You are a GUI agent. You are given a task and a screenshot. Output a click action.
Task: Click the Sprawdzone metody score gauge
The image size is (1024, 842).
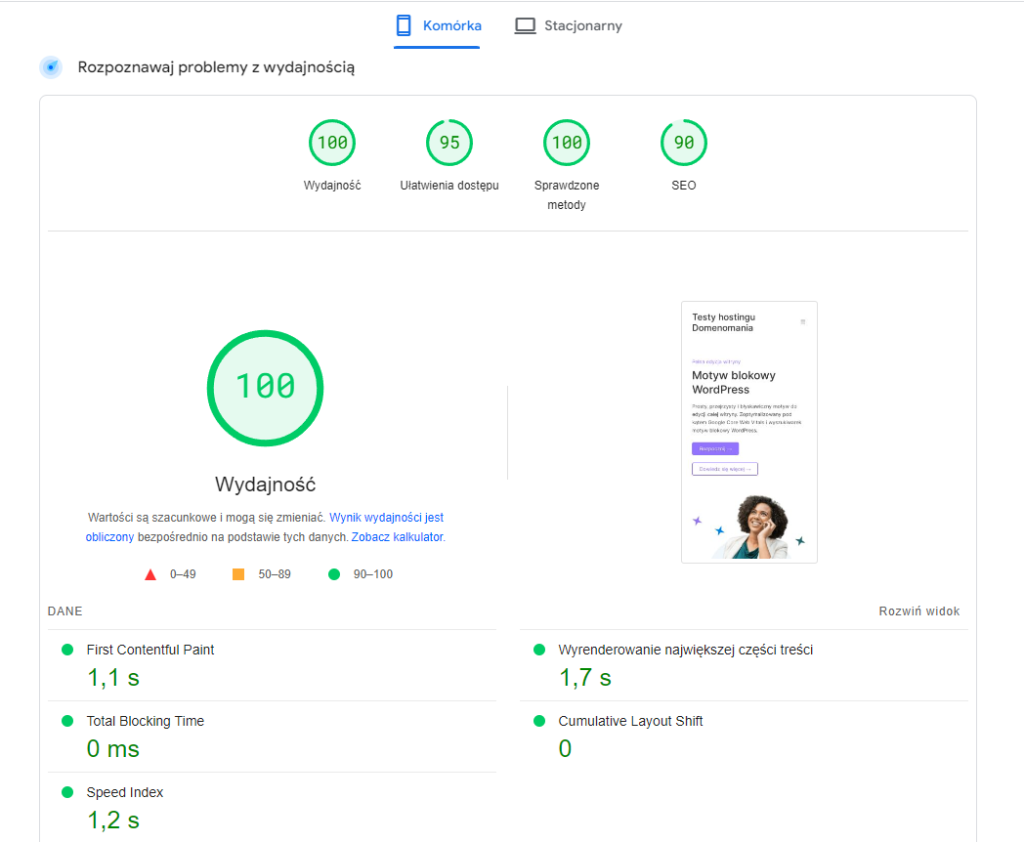pos(567,143)
